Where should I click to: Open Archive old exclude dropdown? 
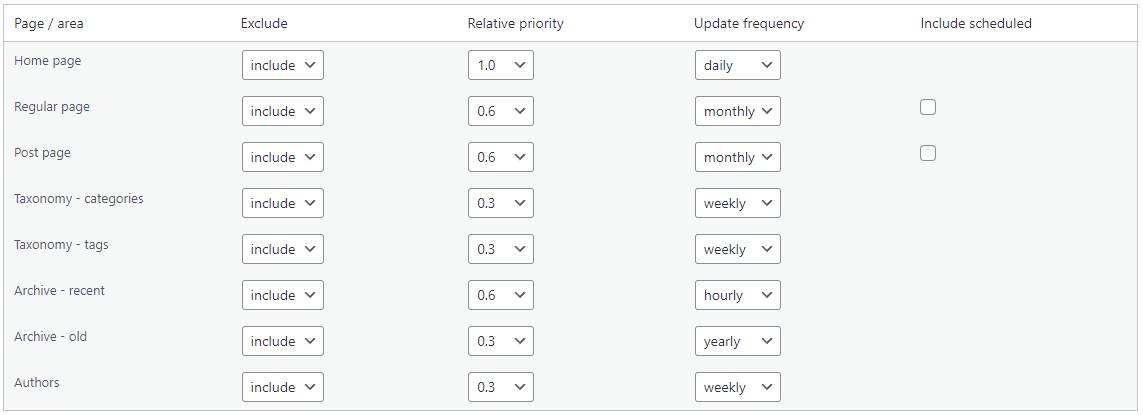coord(282,342)
